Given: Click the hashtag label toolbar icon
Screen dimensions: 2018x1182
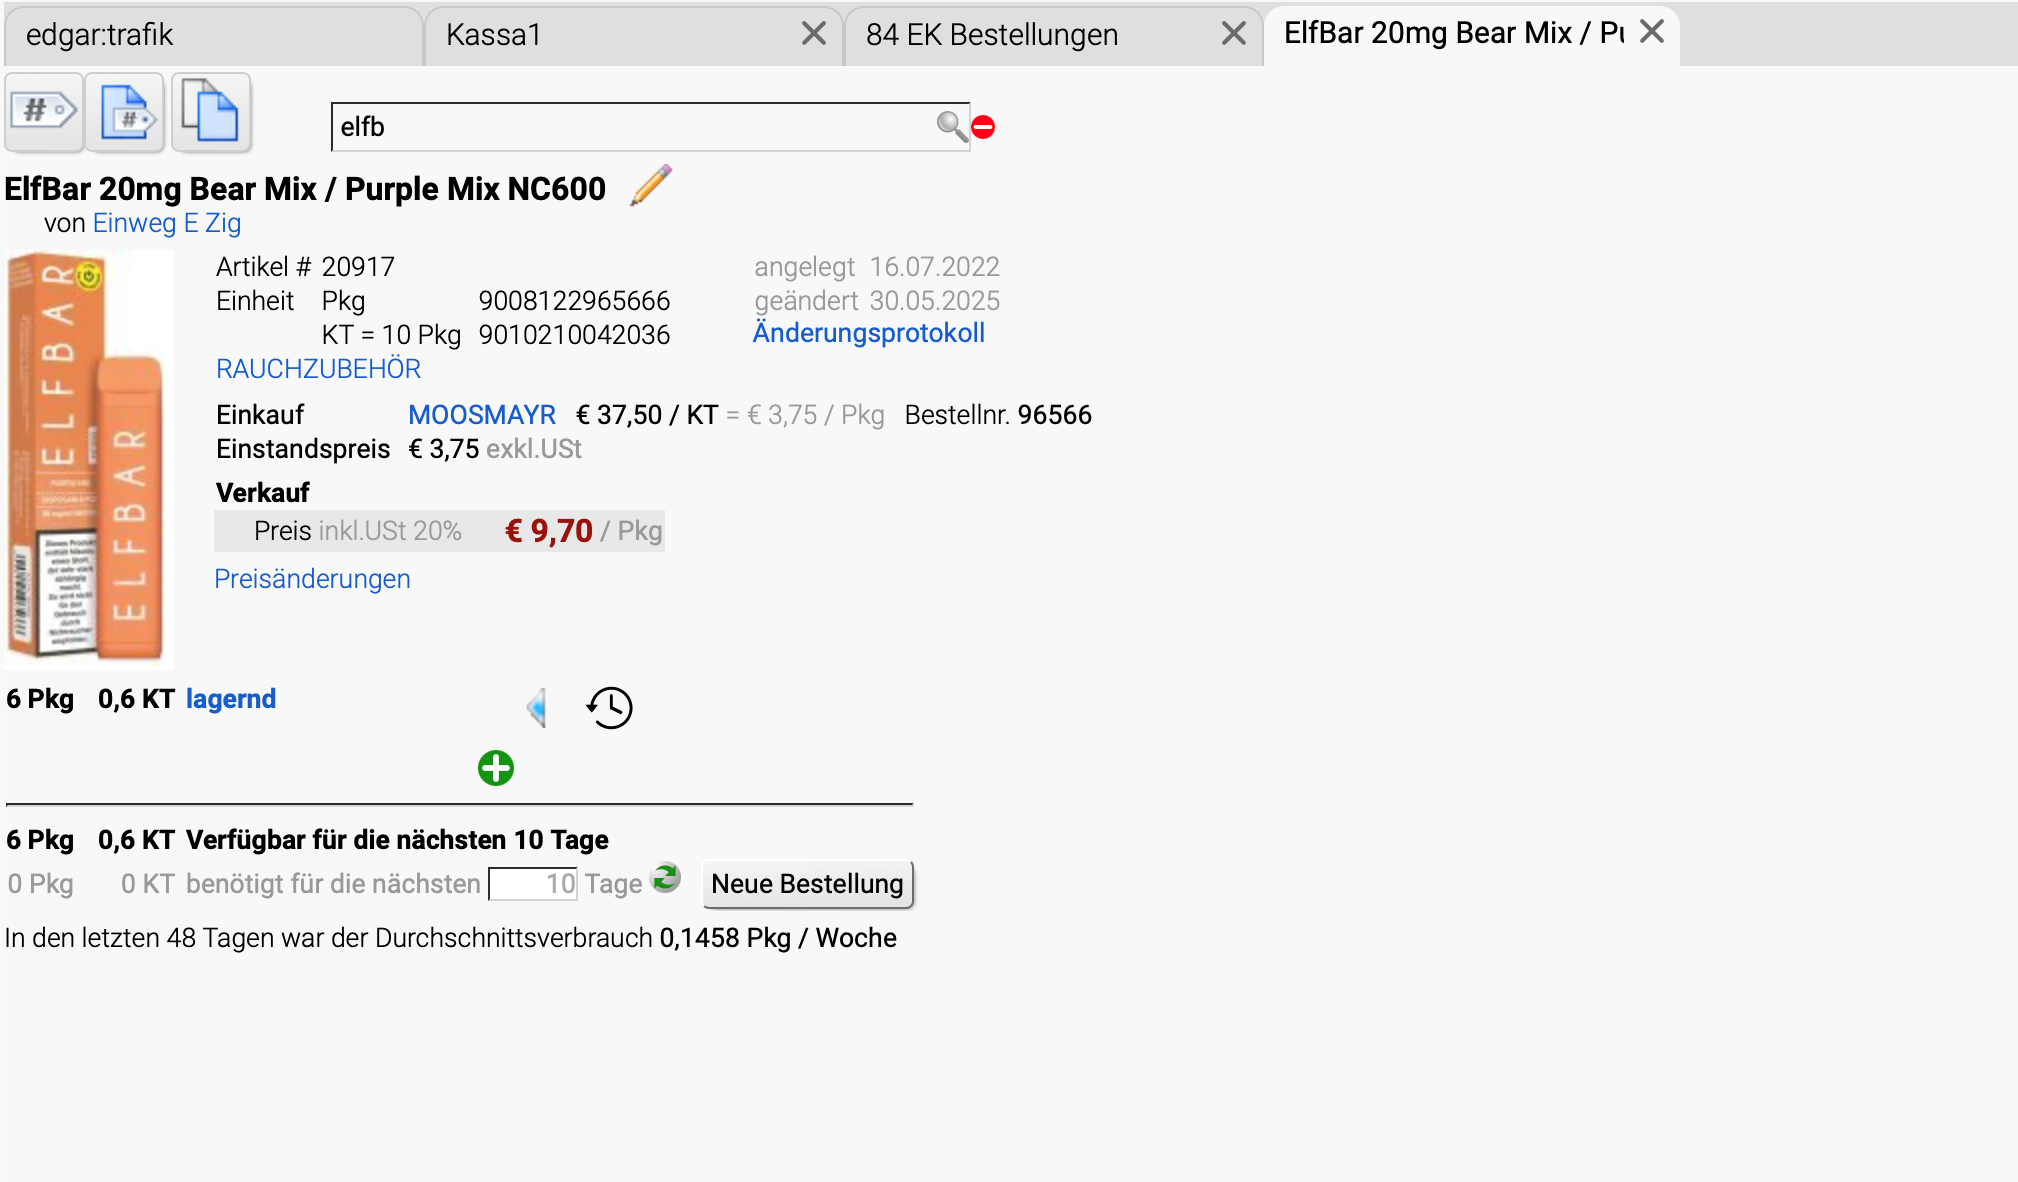Looking at the screenshot, I should 44,111.
